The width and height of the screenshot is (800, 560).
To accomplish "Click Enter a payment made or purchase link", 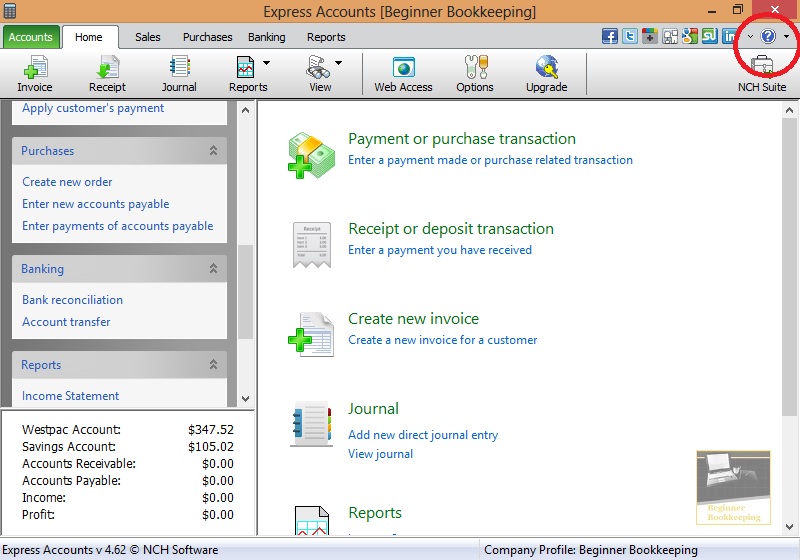I will coord(490,160).
